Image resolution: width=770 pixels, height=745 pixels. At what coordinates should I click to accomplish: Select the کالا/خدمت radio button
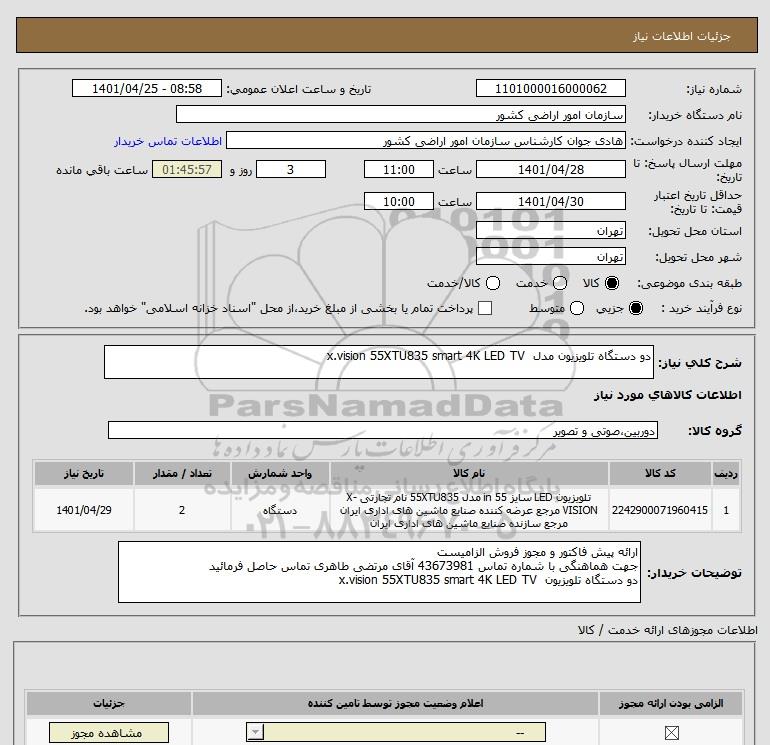[x=493, y=283]
